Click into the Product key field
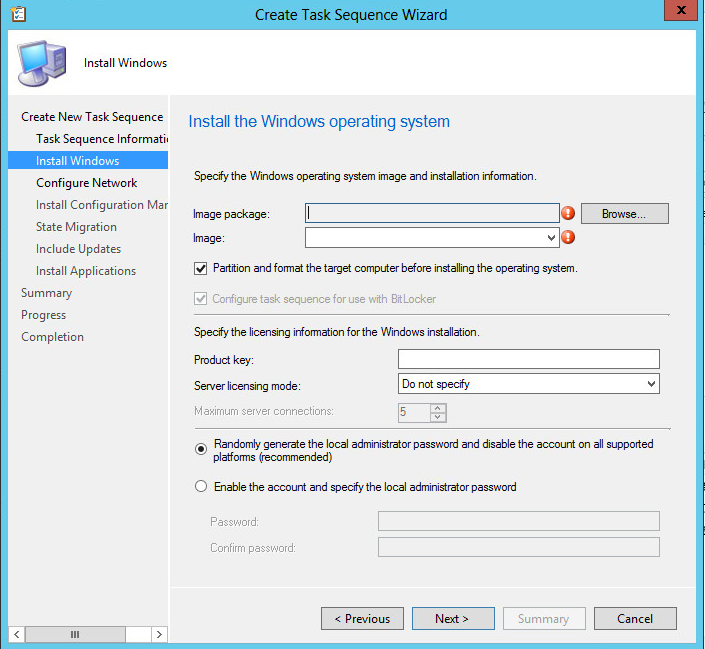Screen dimensions: 705x649 click(529, 359)
